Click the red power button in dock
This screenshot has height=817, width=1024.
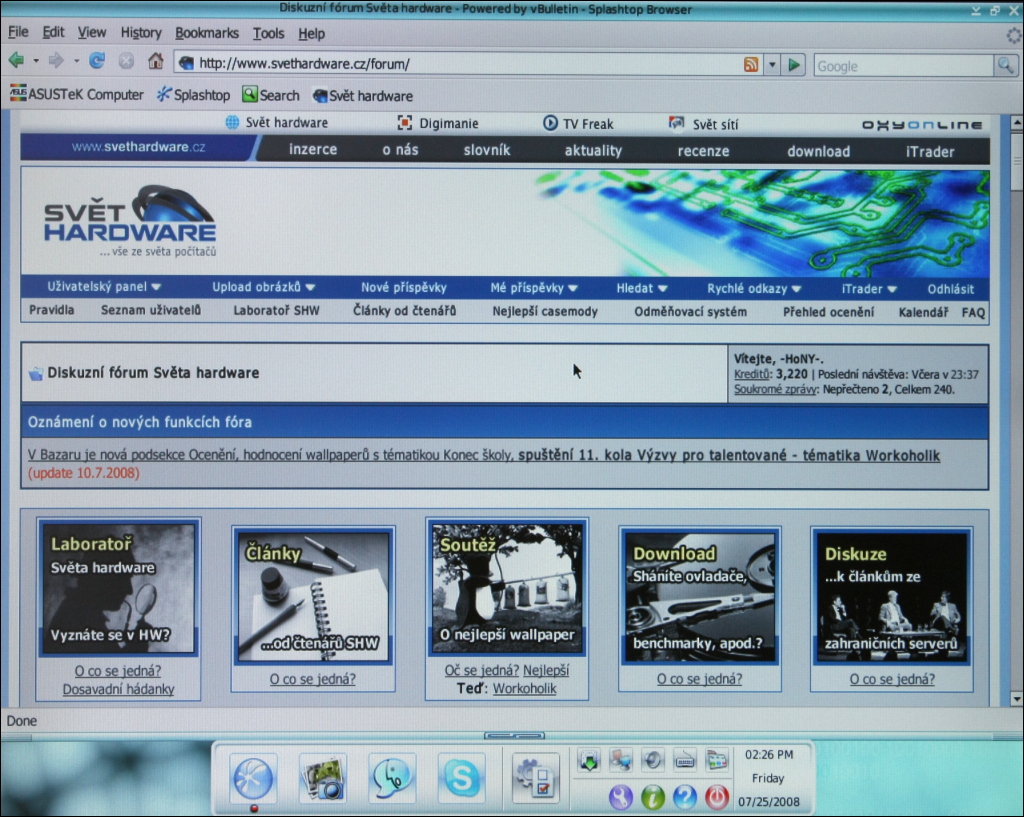[716, 797]
